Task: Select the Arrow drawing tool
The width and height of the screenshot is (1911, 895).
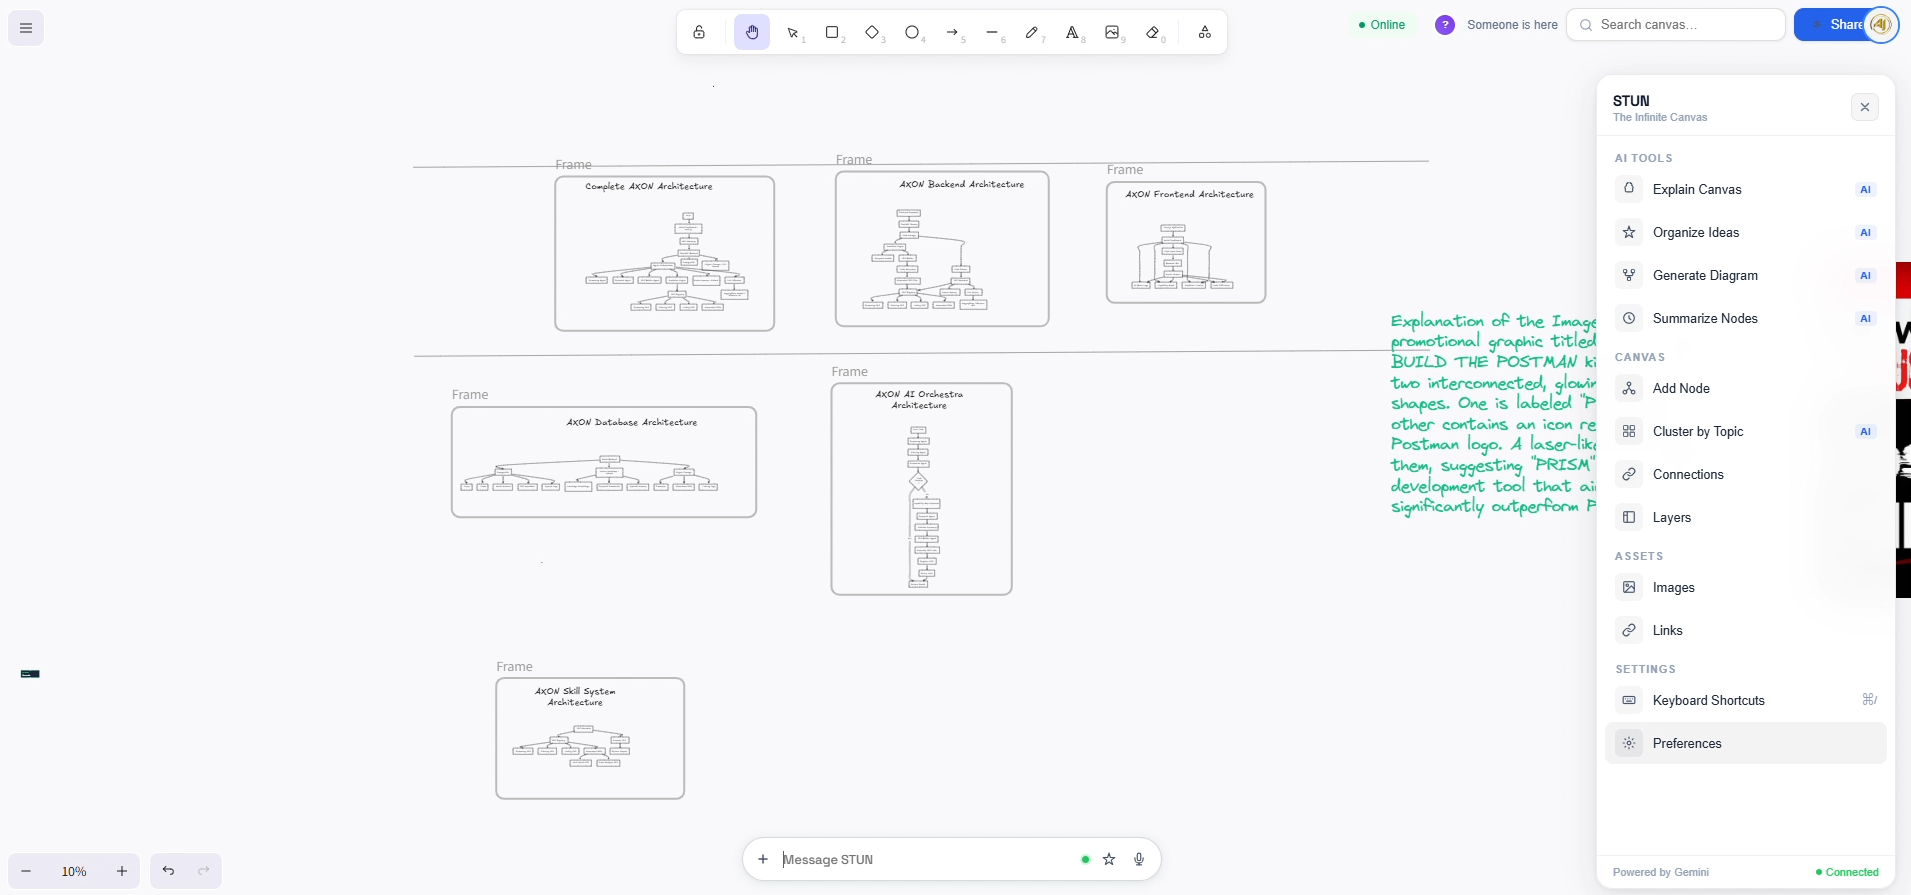Action: (953, 33)
